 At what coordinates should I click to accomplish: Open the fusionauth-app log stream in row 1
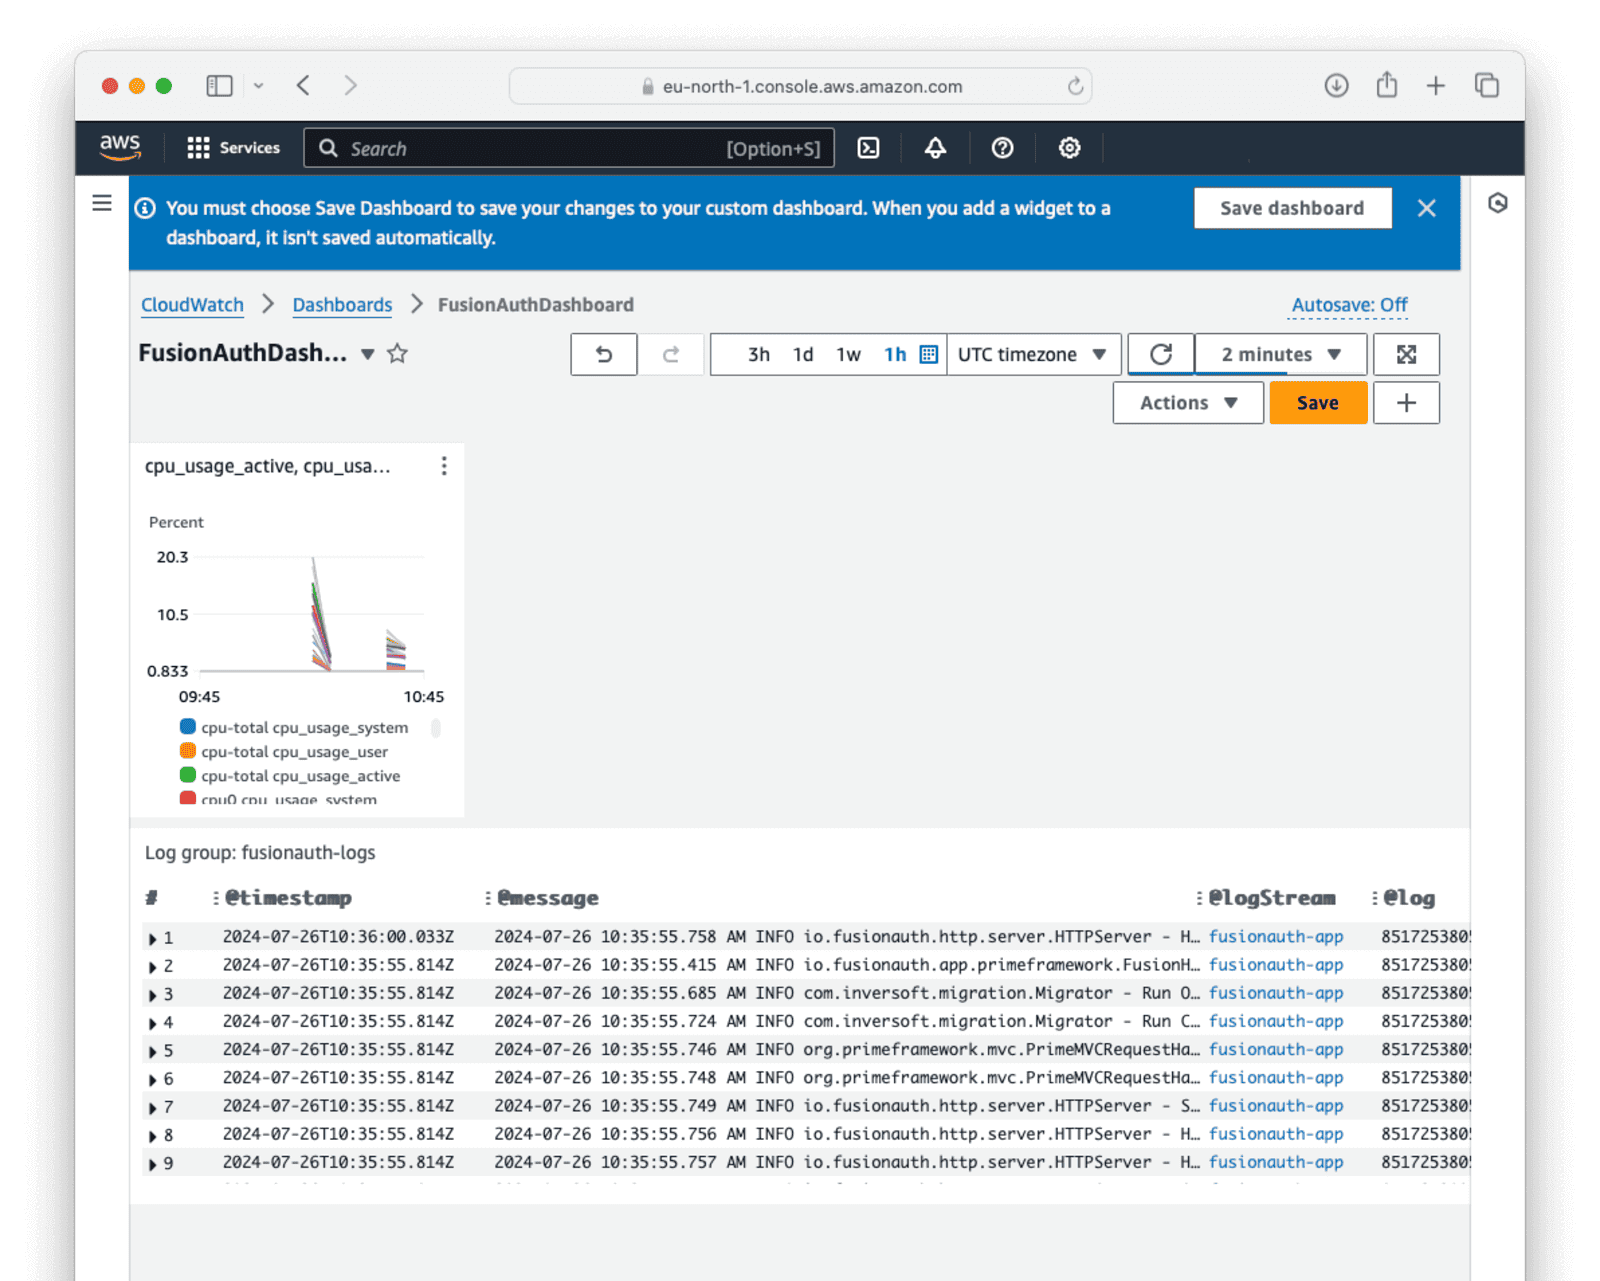click(x=1276, y=937)
